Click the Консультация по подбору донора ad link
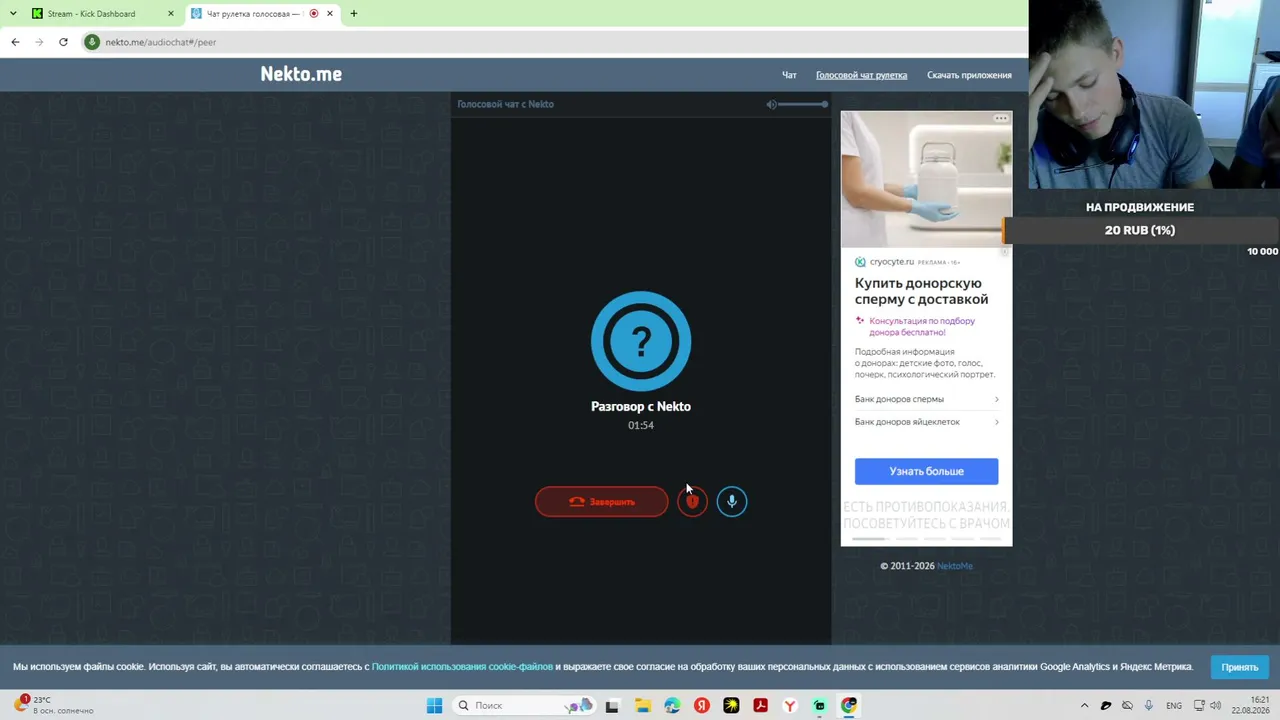Screen dimensions: 1280x720 922,326
